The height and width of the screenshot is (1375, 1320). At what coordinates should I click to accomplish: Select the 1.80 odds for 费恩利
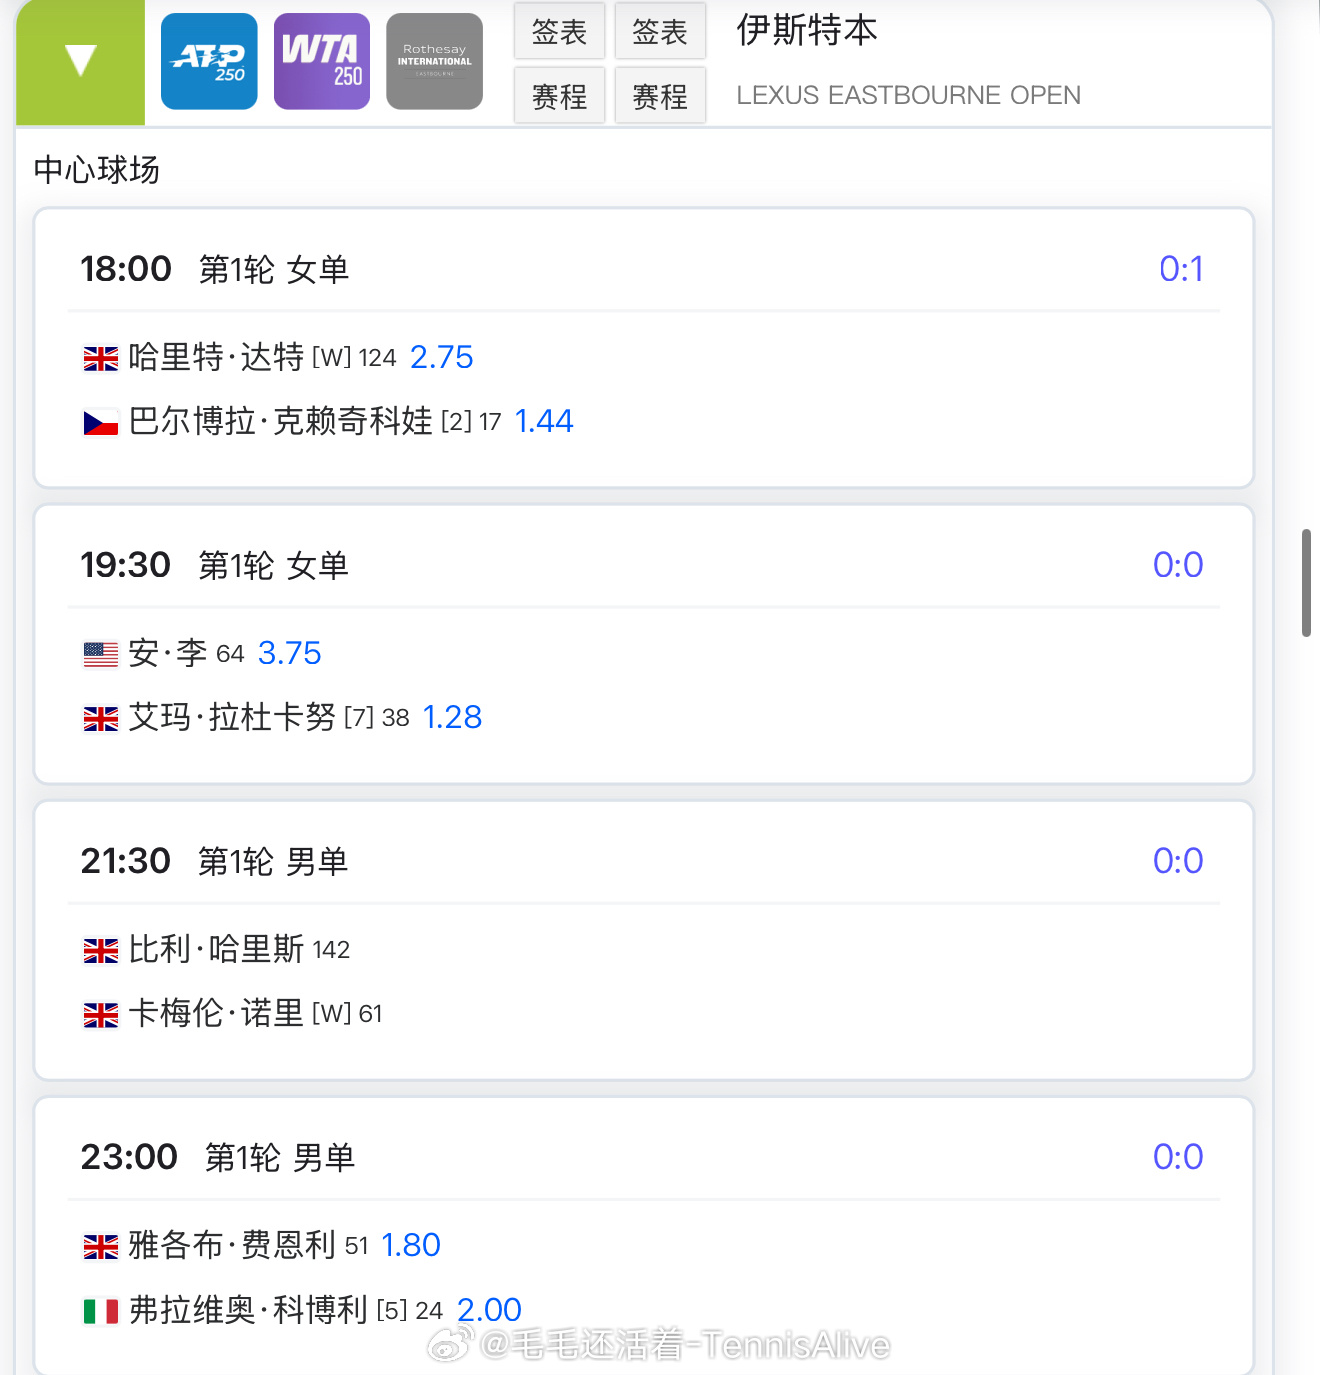coord(411,1245)
